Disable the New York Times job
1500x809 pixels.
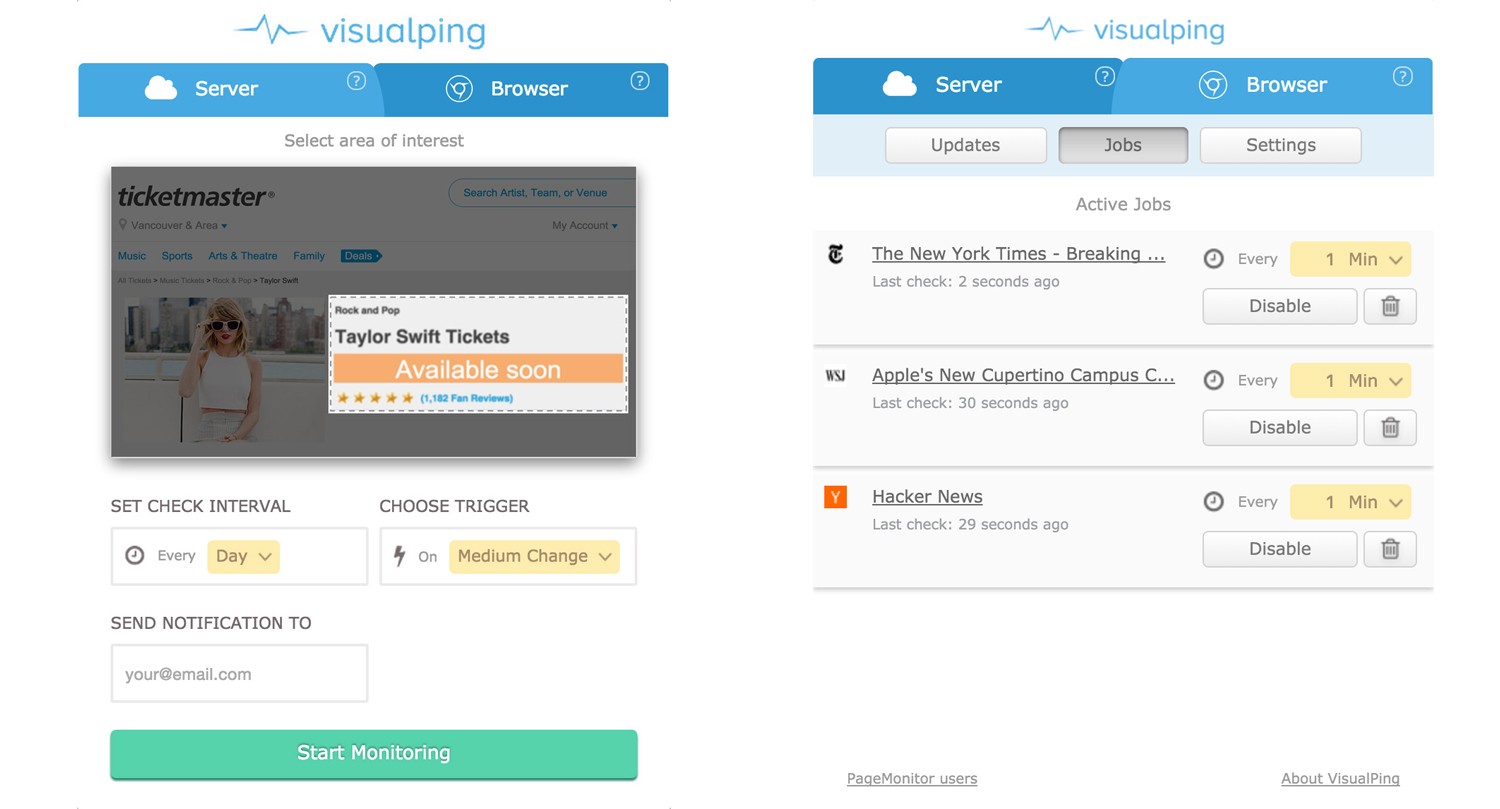[x=1280, y=306]
